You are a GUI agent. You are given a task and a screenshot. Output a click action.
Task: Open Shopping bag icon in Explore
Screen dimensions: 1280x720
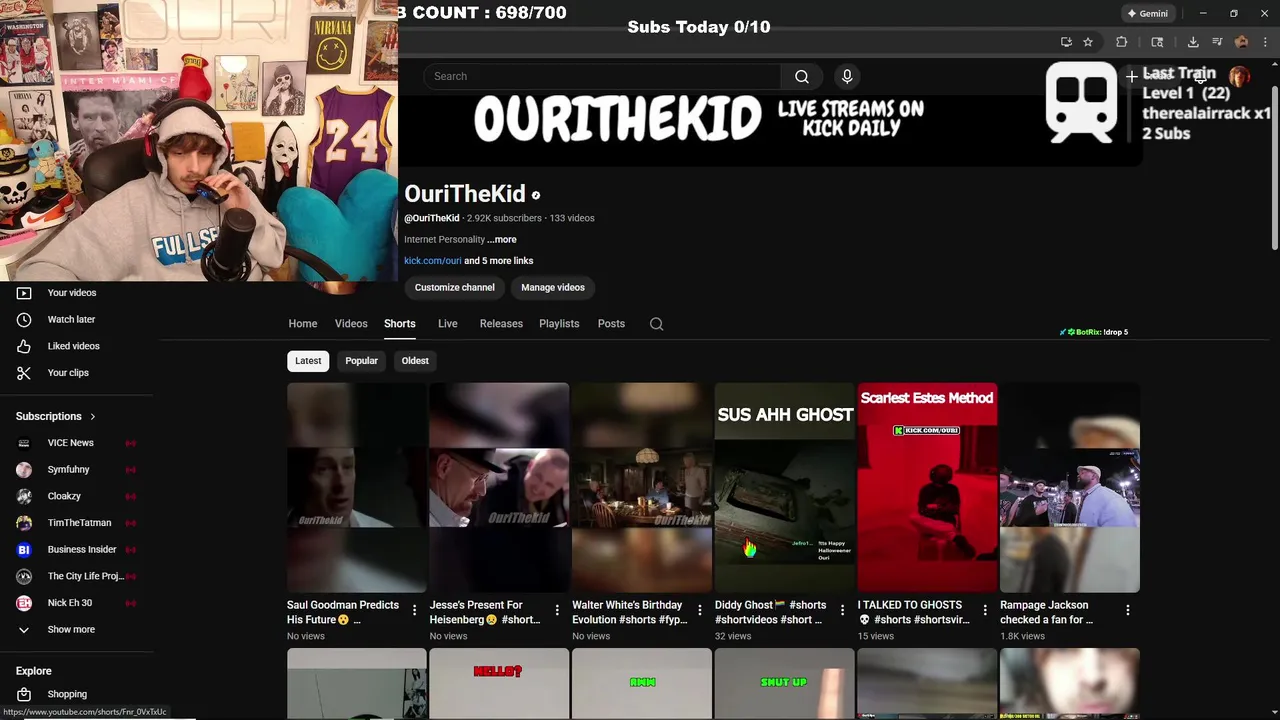(x=24, y=694)
